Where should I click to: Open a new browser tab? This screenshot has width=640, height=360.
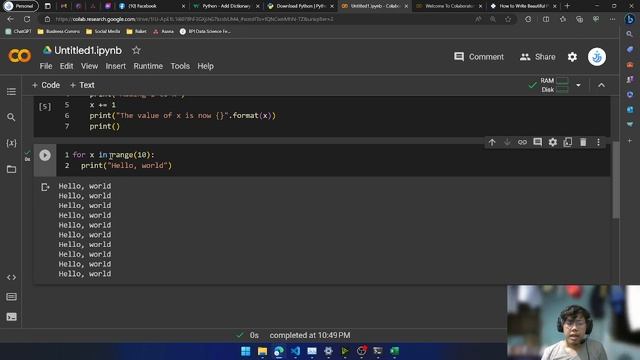tap(567, 6)
